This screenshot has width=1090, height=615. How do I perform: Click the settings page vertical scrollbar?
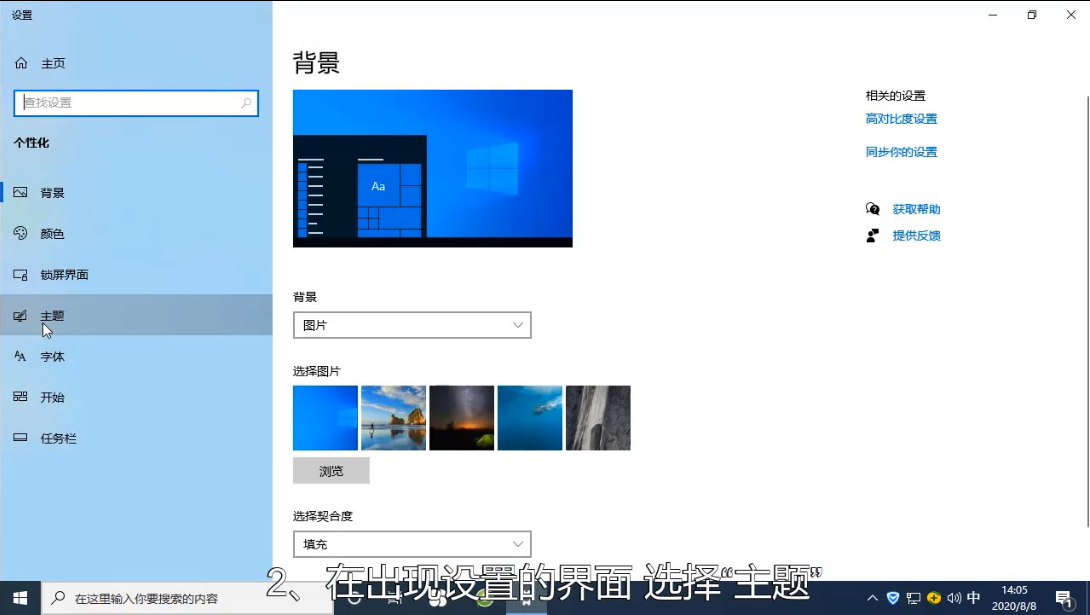tap(1087, 311)
